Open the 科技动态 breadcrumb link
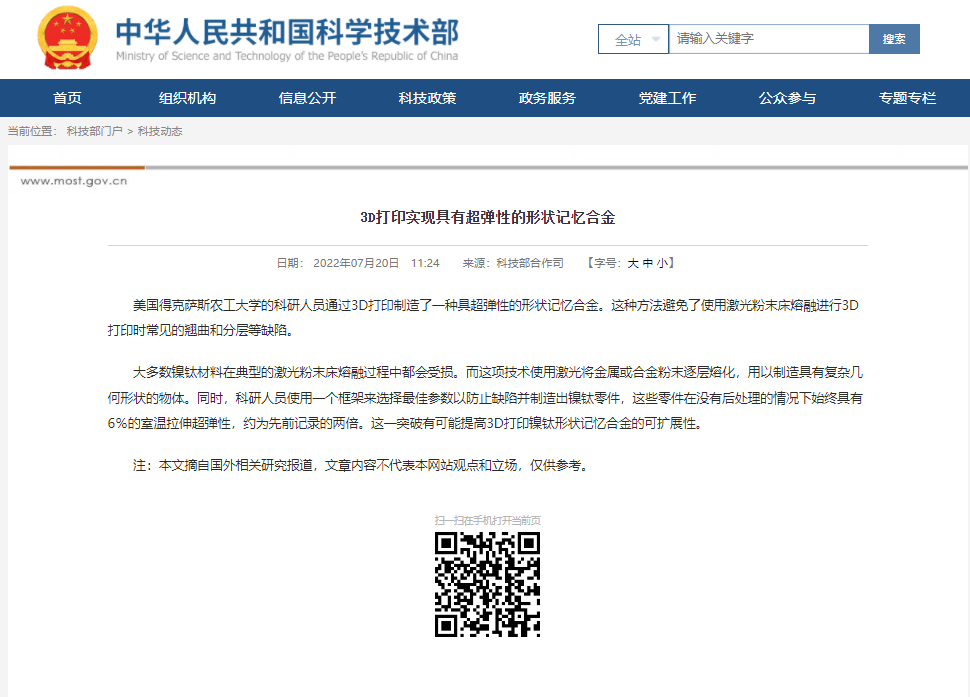The height and width of the screenshot is (697, 970). tap(158, 130)
